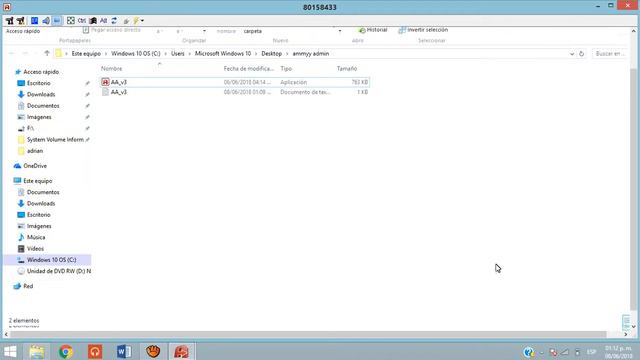The height and width of the screenshot is (360, 640).
Task: Open File Explorer from the taskbar
Action: point(37,351)
